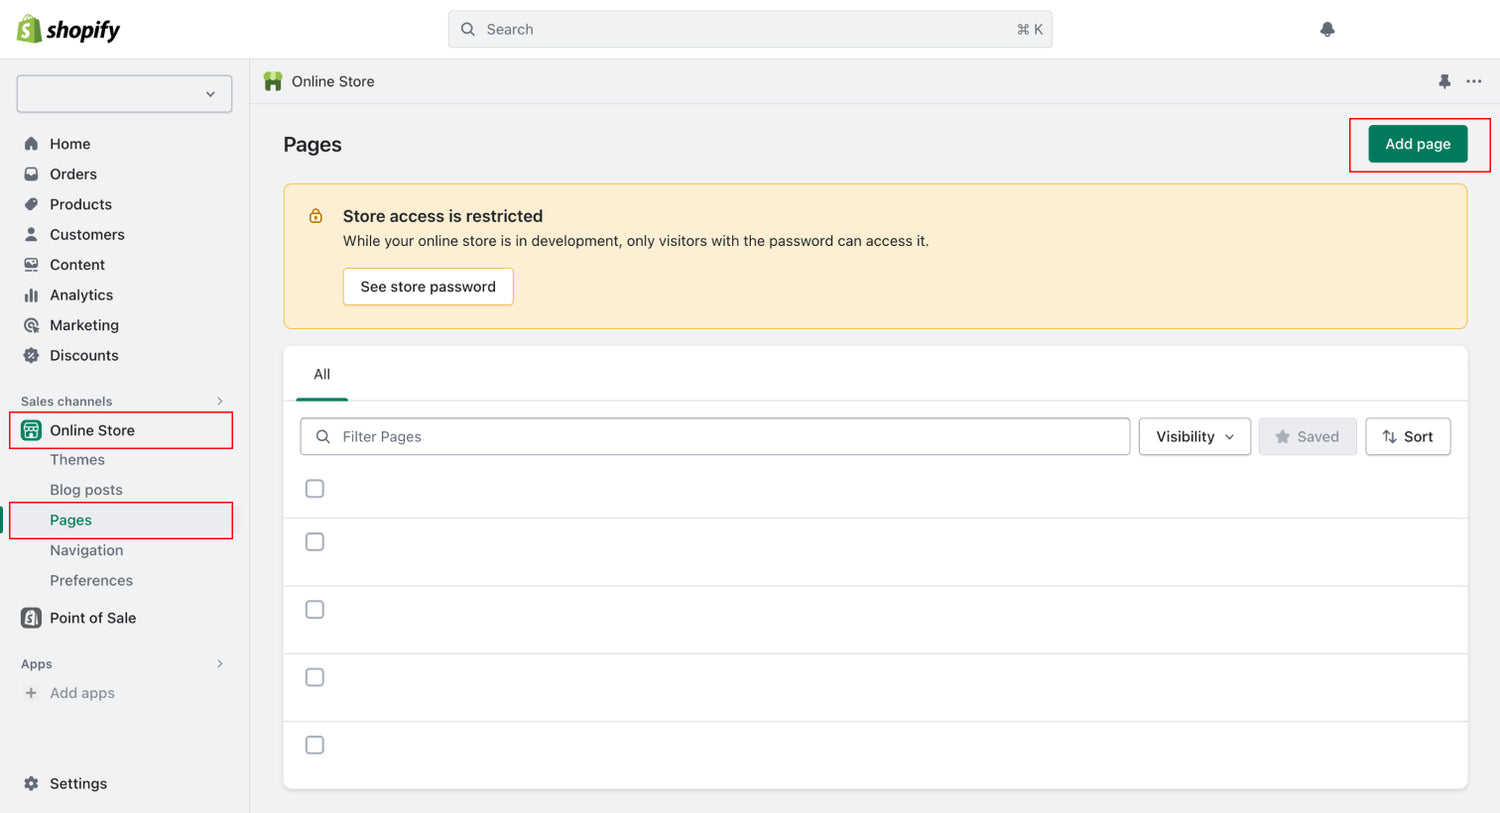Open Analytics from the sidebar
Screen dimensions: 1500x813
click(x=81, y=295)
